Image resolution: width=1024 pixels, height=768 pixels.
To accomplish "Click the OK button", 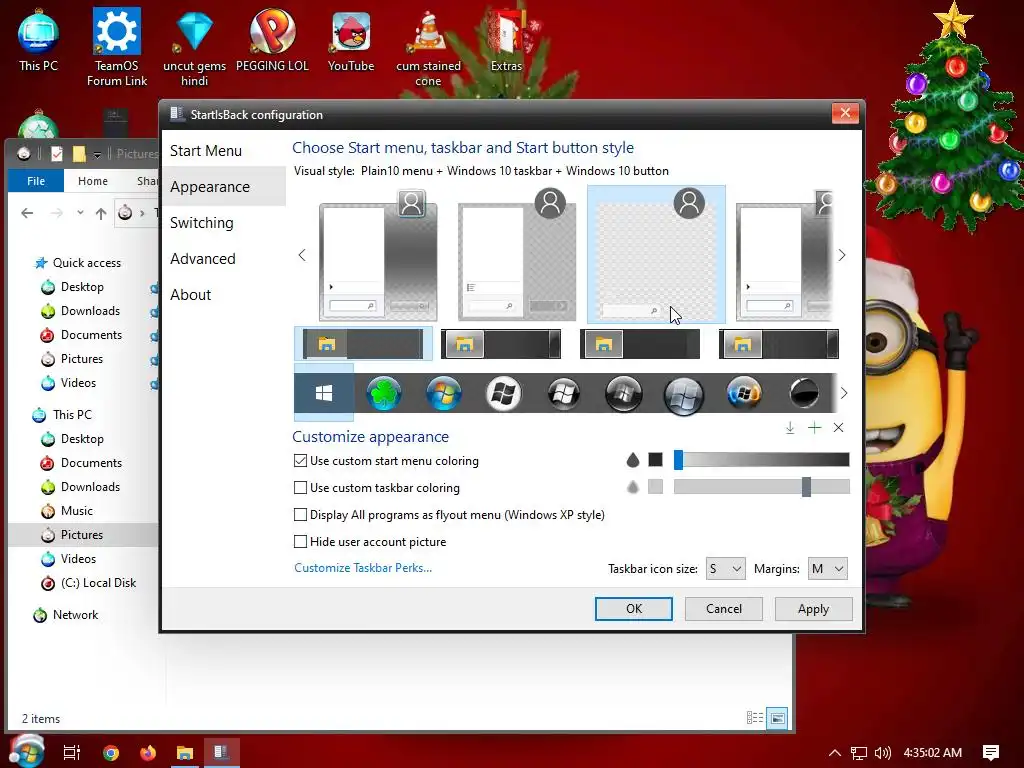I will 633,609.
